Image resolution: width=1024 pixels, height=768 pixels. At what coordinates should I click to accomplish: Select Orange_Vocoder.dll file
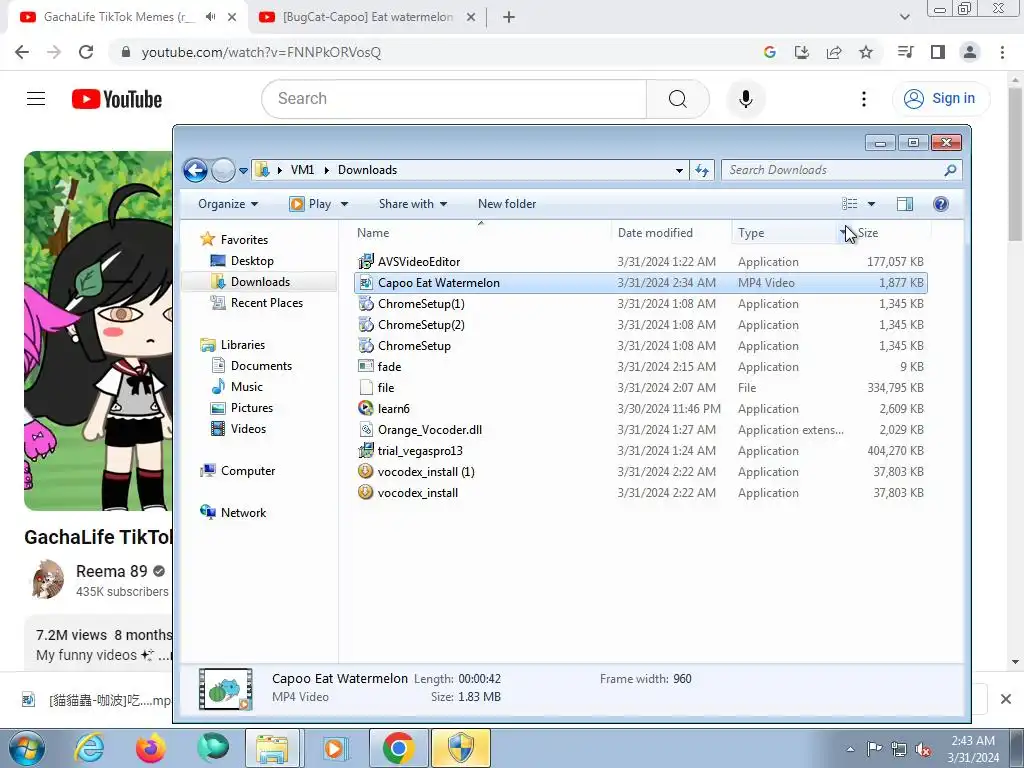pyautogui.click(x=430, y=430)
